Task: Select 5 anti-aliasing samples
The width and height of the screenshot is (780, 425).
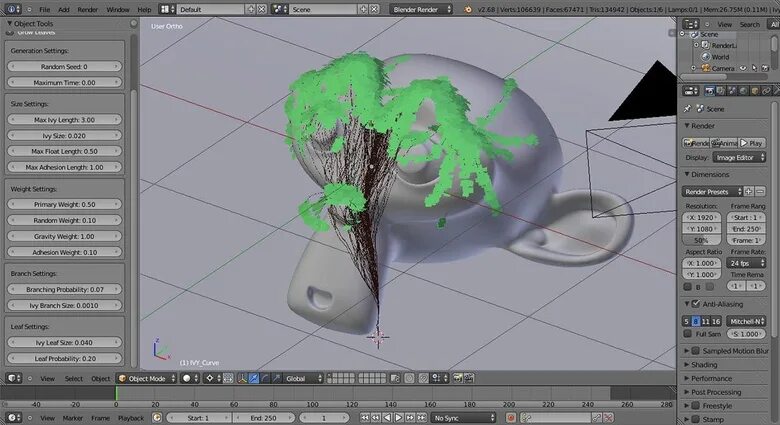Action: (686, 321)
